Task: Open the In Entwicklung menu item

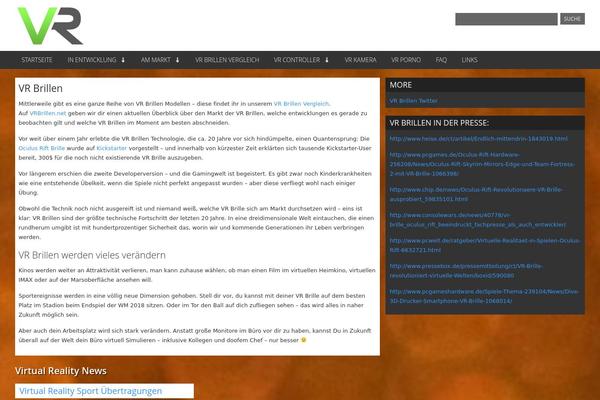Action: [92, 60]
